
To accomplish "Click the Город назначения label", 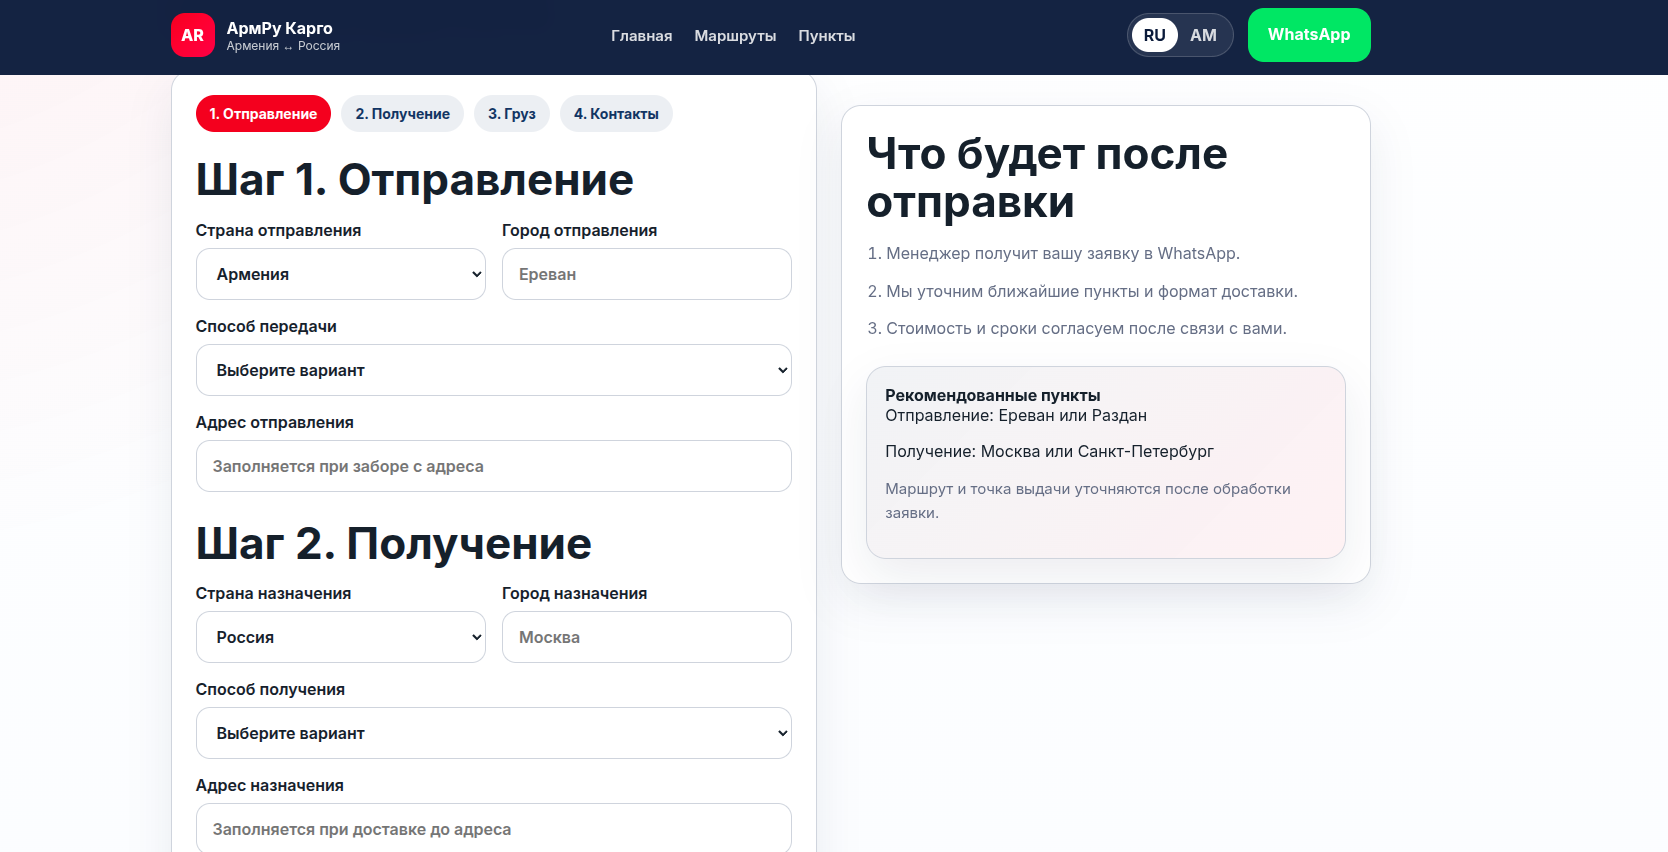I will pos(574,594).
